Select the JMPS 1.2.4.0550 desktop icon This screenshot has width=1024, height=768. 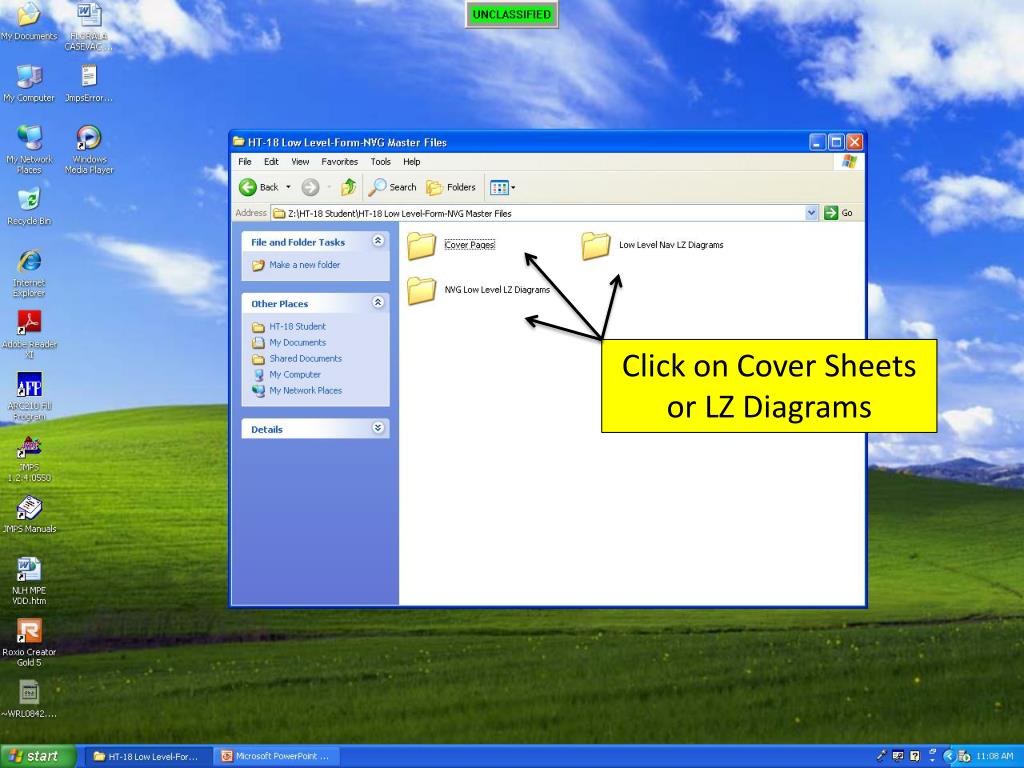pos(29,459)
